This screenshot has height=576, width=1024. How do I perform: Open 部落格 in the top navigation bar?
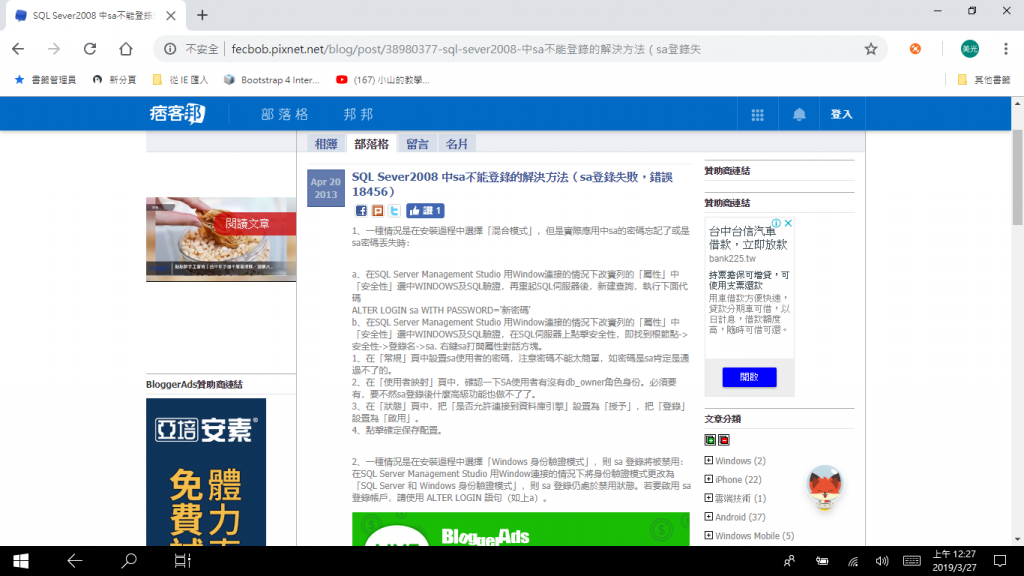pyautogui.click(x=285, y=114)
